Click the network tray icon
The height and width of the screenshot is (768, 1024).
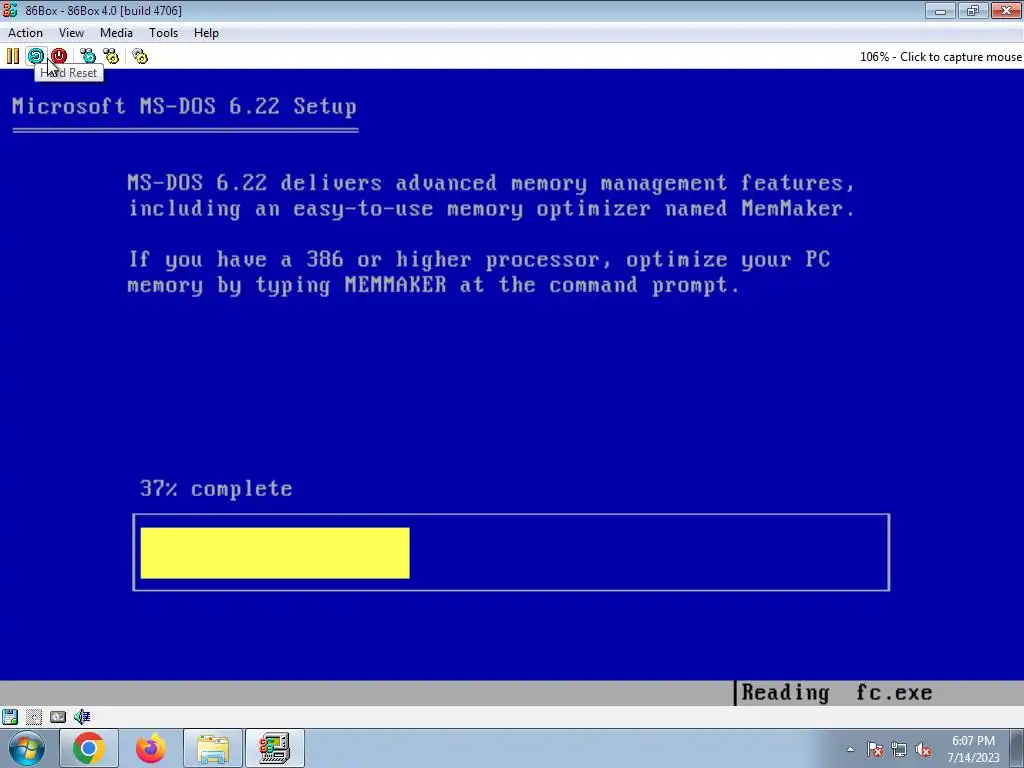click(x=899, y=749)
